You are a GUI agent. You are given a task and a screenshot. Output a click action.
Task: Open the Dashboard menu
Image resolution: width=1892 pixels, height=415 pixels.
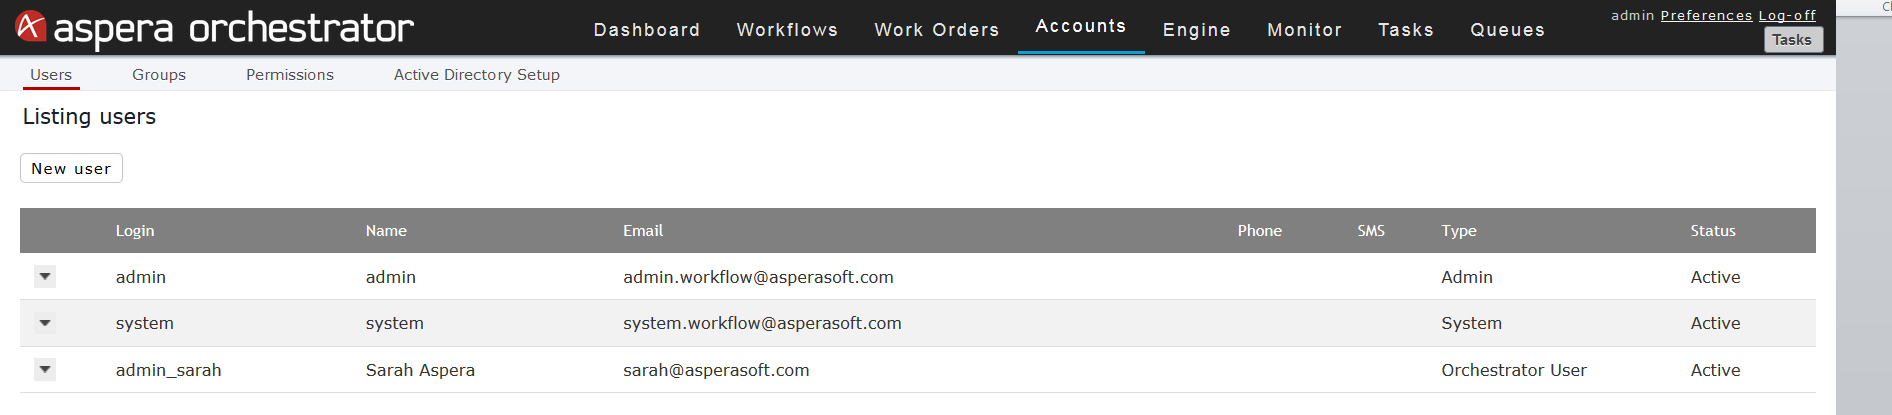pyautogui.click(x=647, y=30)
